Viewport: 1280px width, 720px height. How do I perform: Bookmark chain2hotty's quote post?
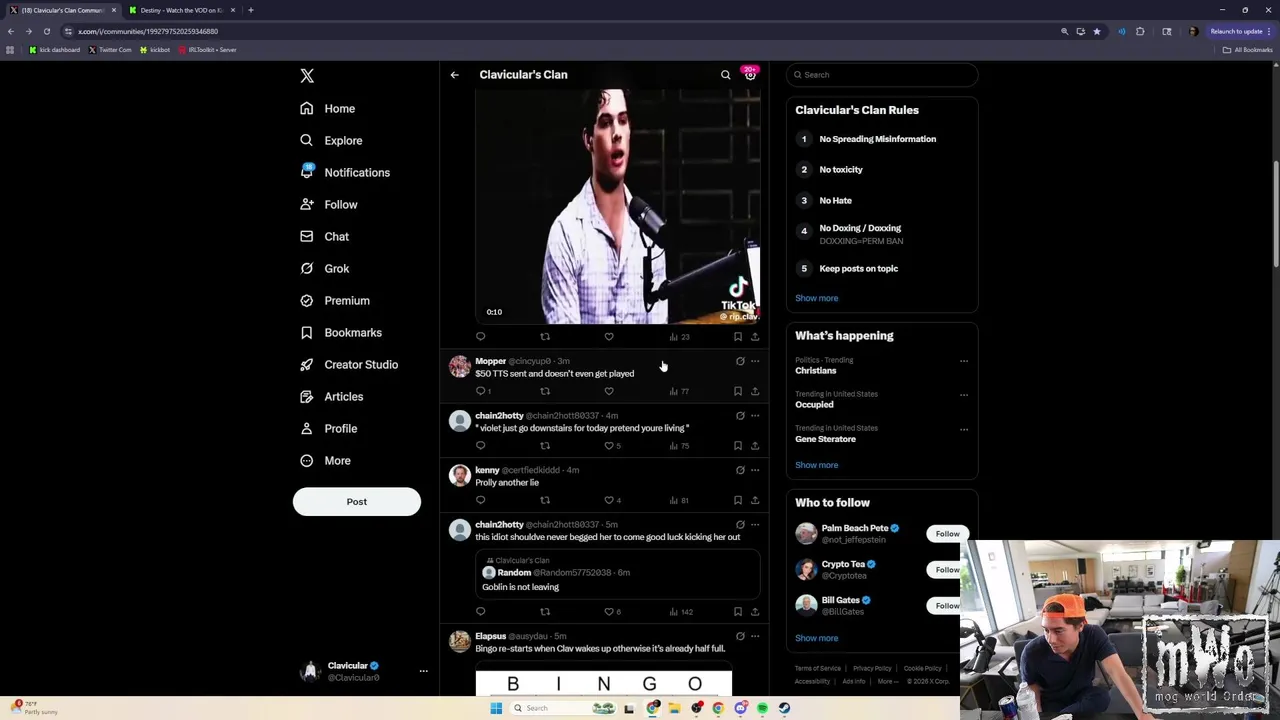738,611
